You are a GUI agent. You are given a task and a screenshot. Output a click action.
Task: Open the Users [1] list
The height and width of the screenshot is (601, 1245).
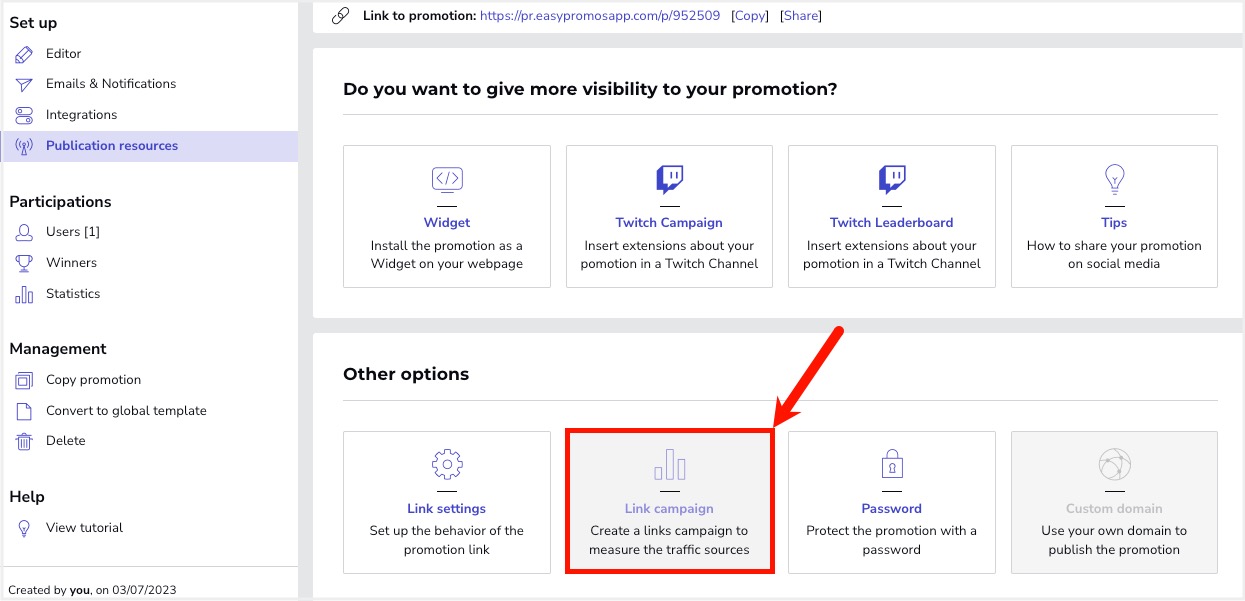coord(72,232)
